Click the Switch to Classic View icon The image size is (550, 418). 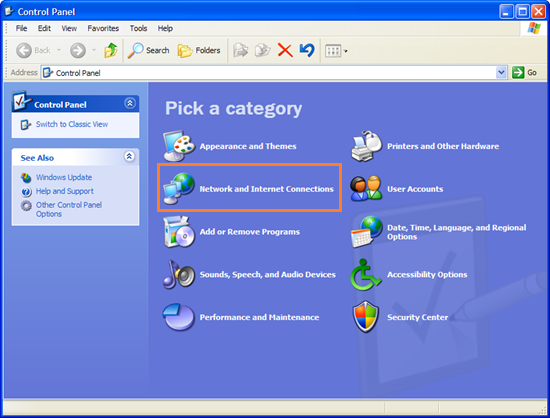[25, 124]
